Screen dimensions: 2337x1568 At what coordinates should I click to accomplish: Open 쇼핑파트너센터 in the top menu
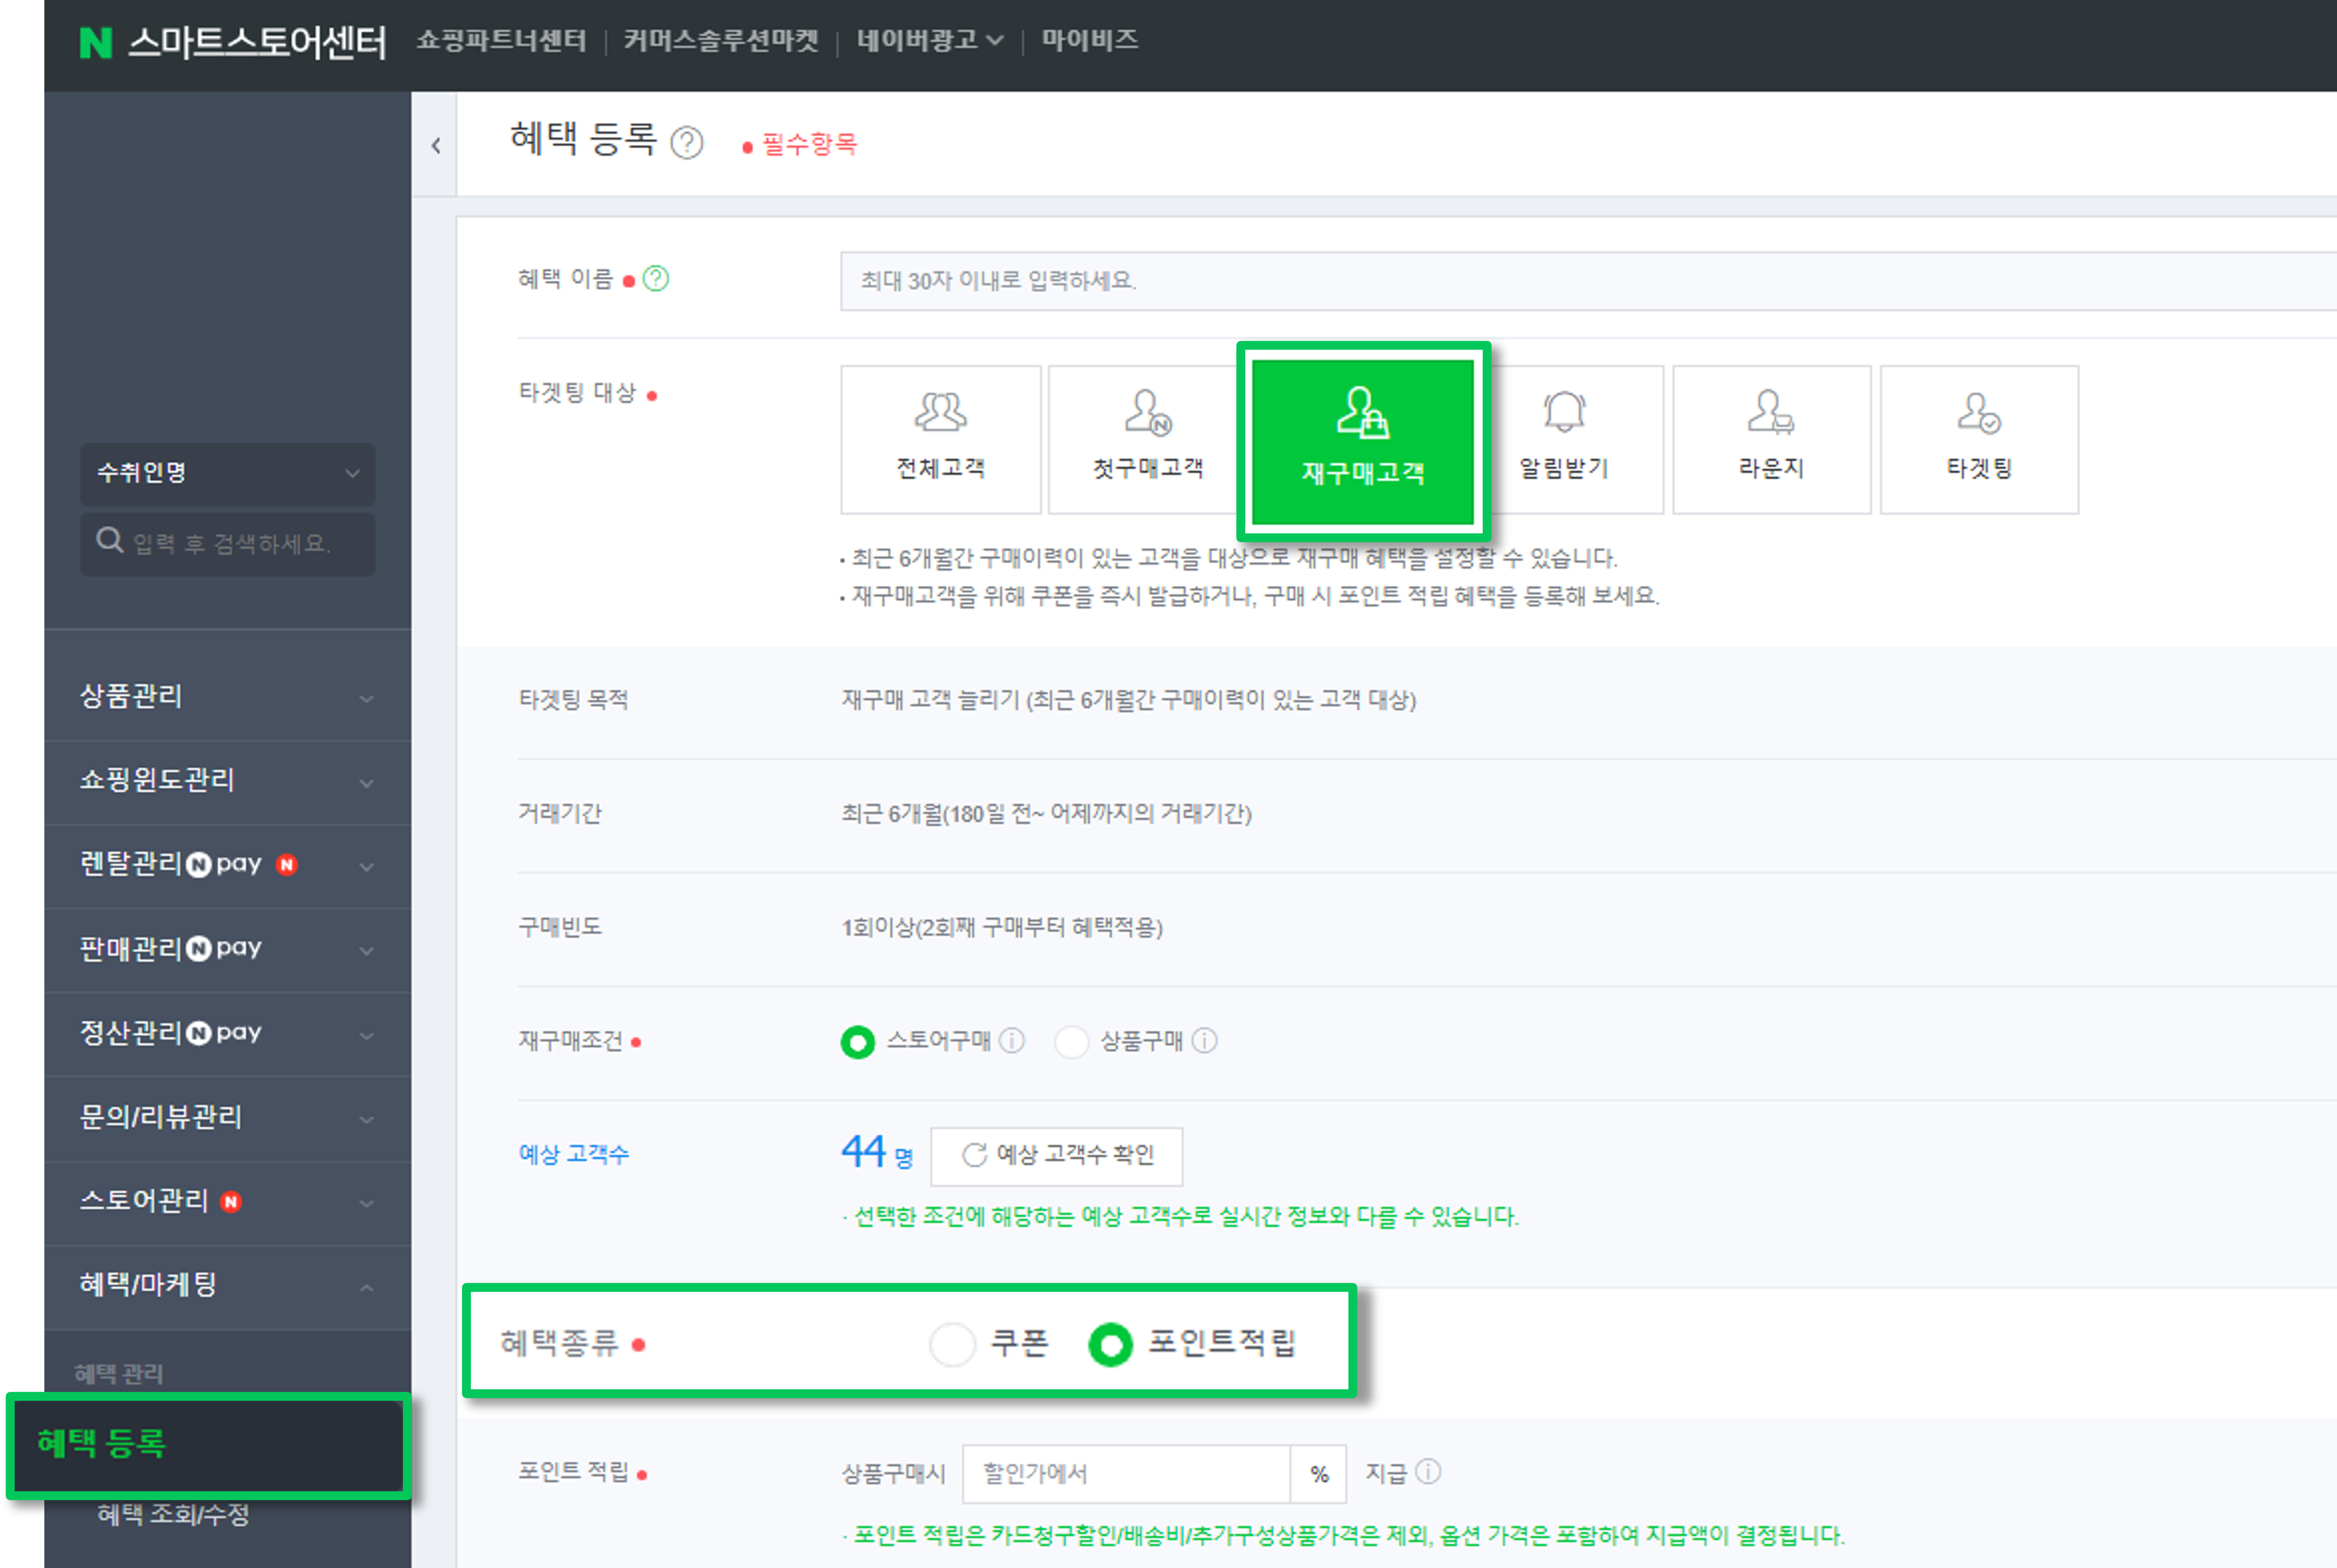click(x=501, y=40)
